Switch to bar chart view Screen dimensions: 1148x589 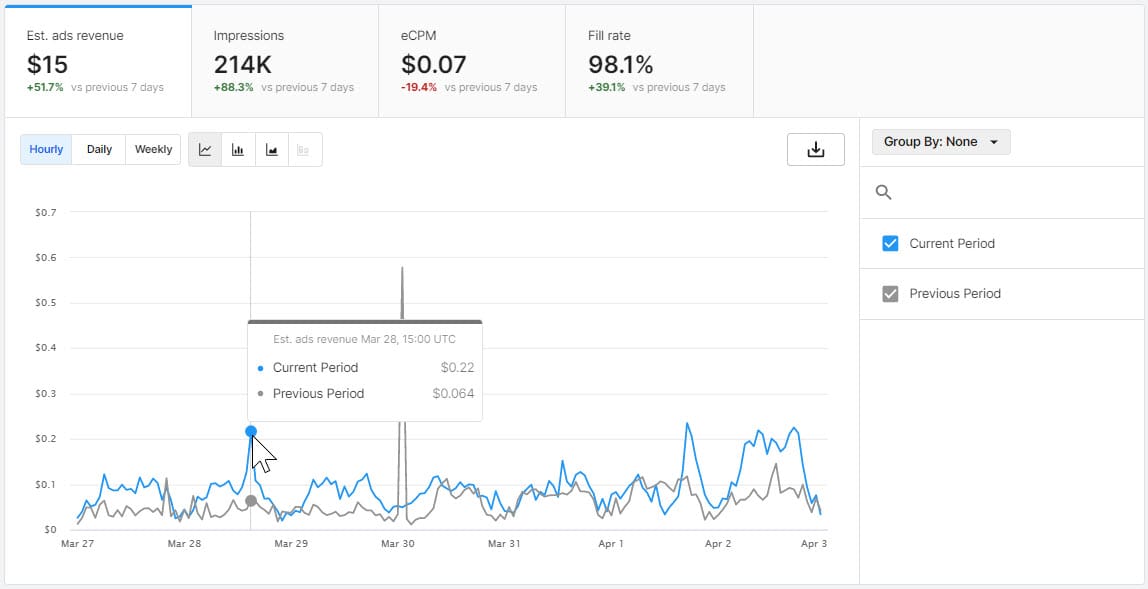click(238, 150)
